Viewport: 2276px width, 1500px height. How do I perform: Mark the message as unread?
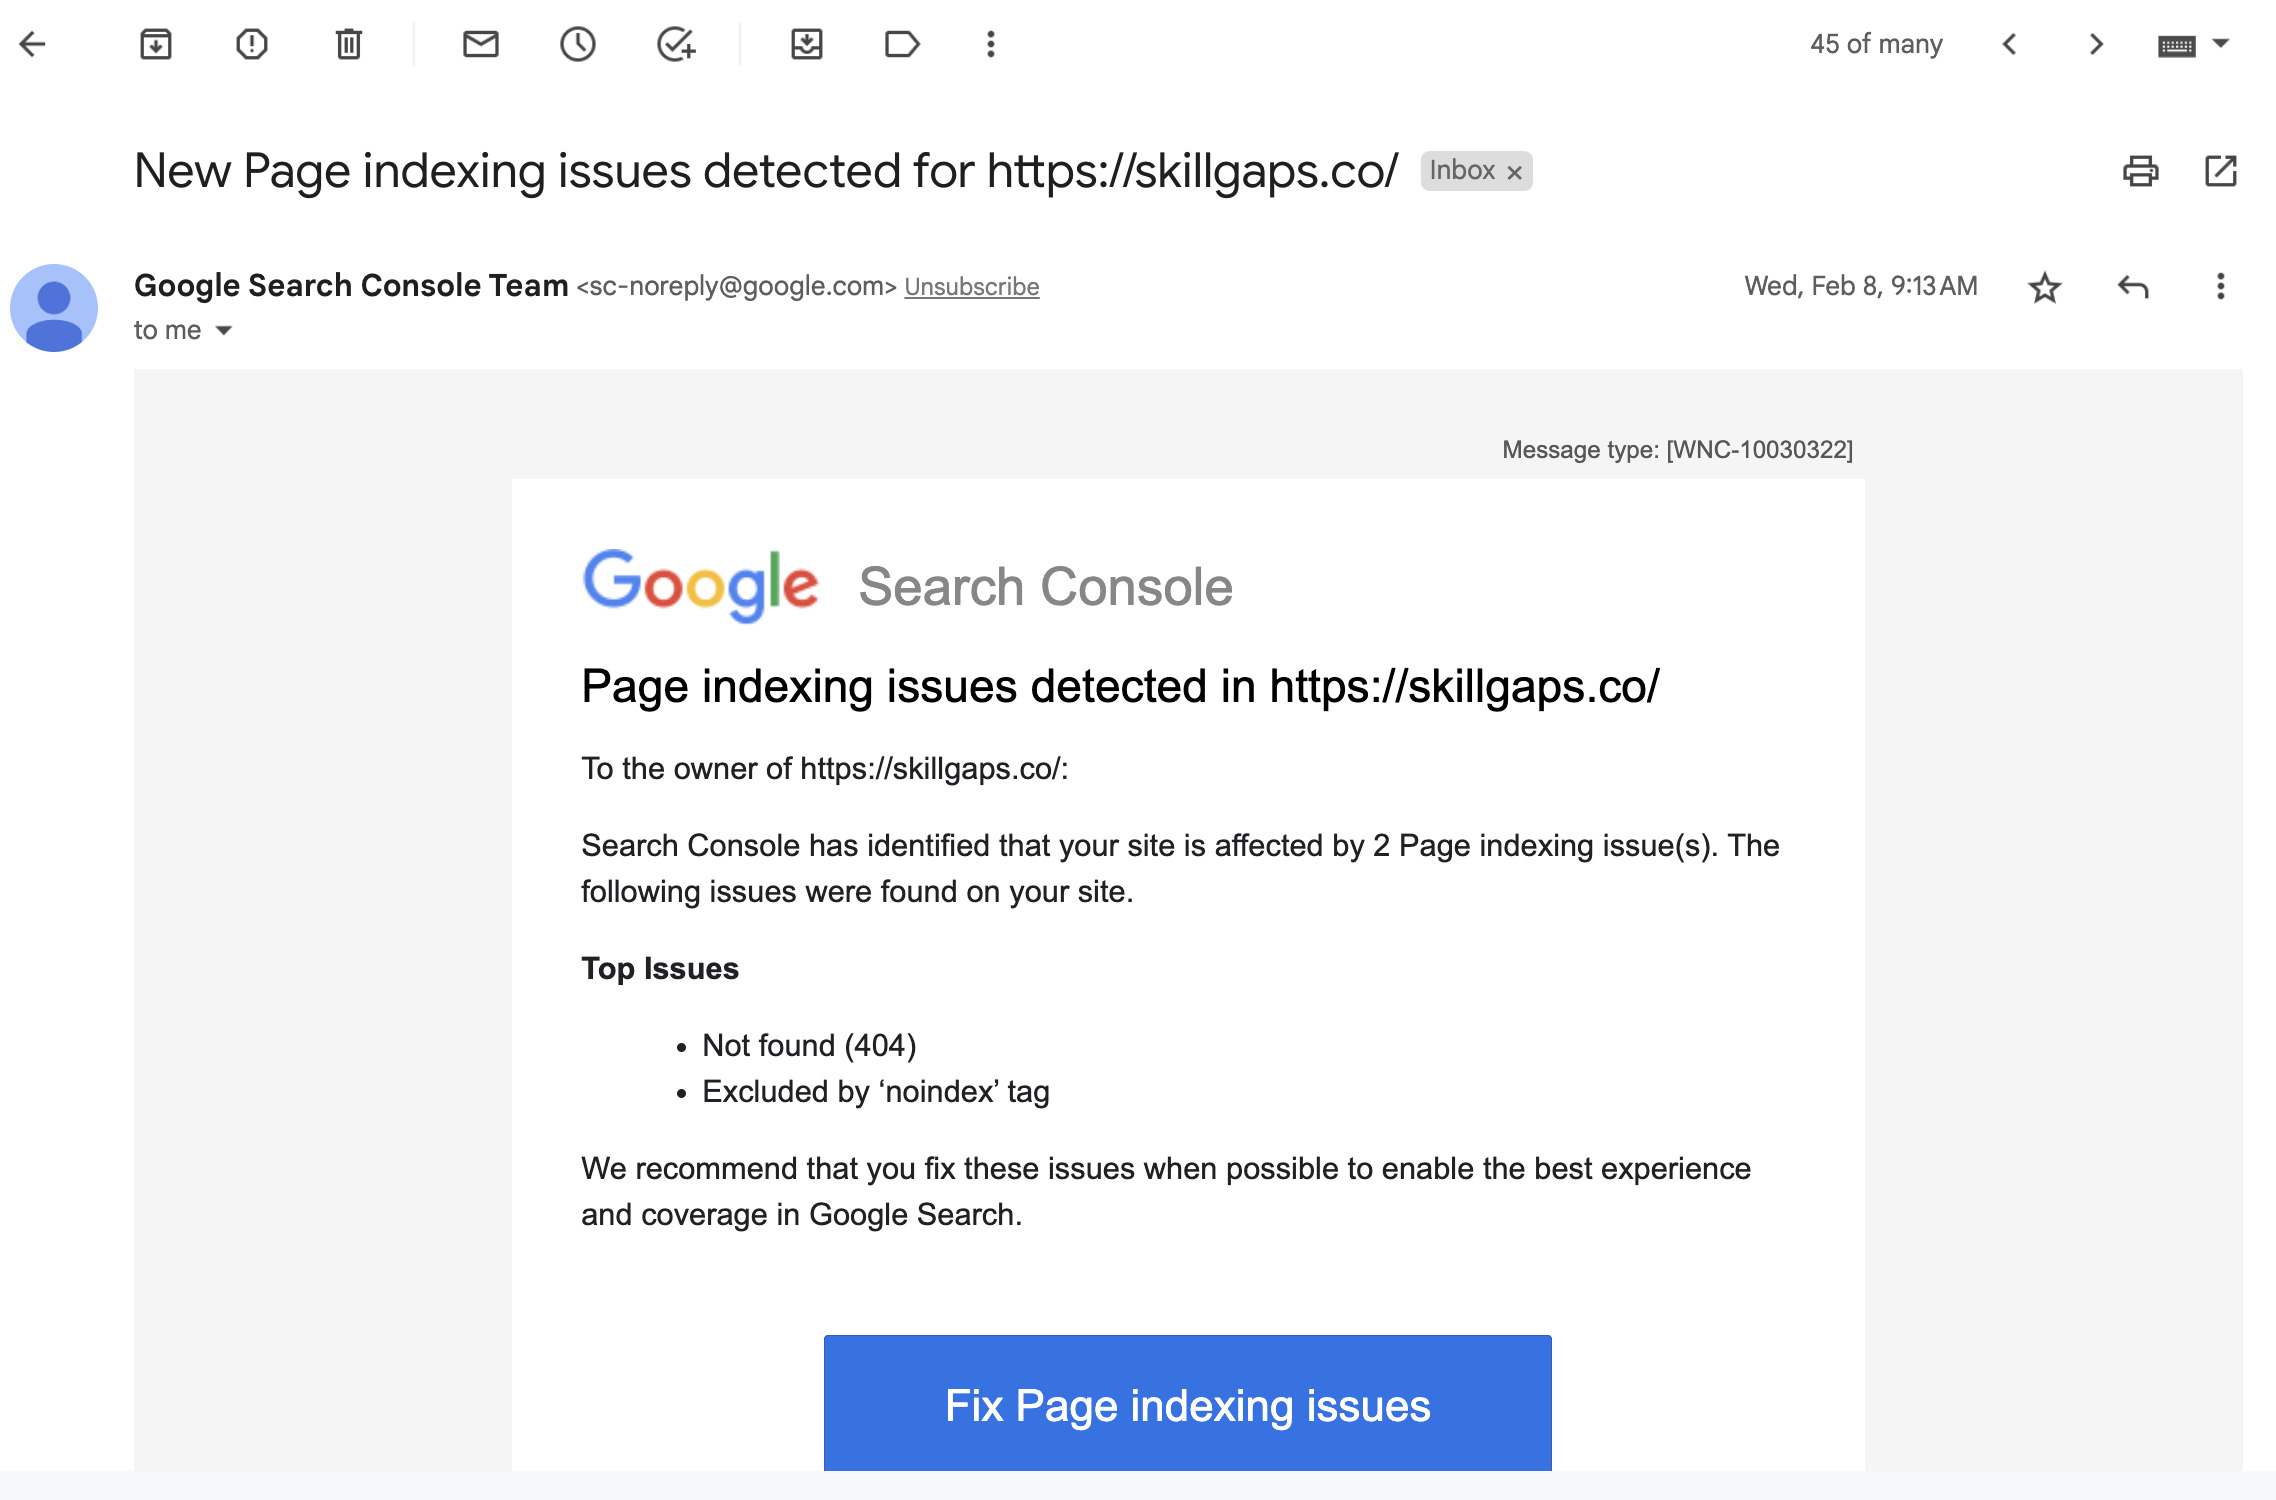point(481,44)
